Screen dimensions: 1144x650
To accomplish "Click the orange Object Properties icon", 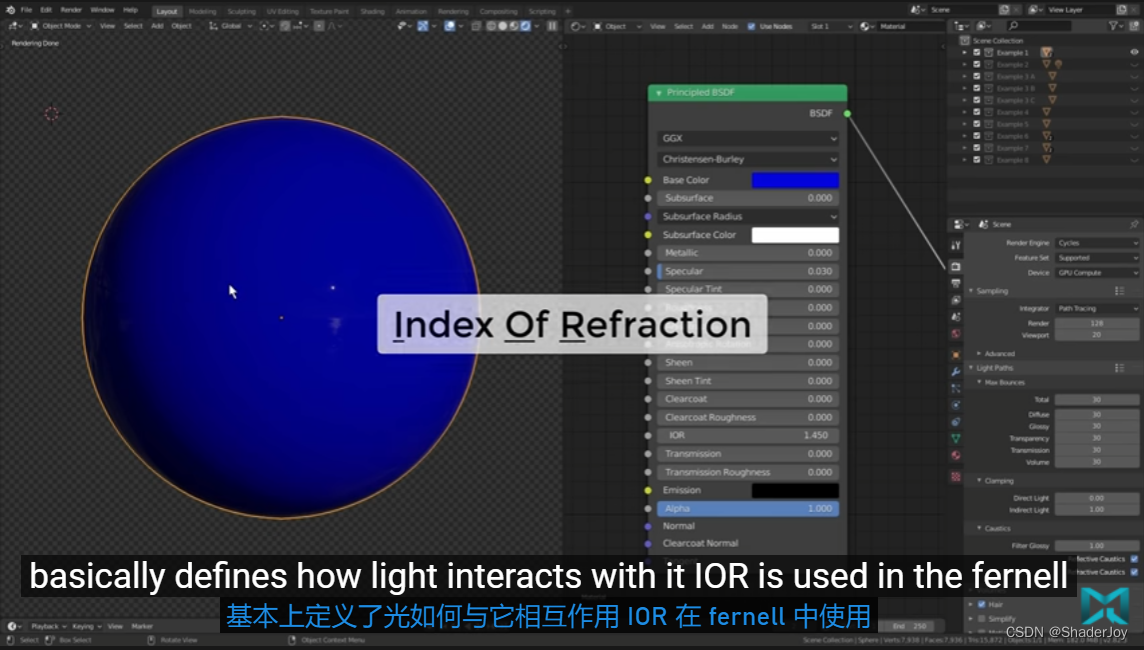I will tap(955, 354).
